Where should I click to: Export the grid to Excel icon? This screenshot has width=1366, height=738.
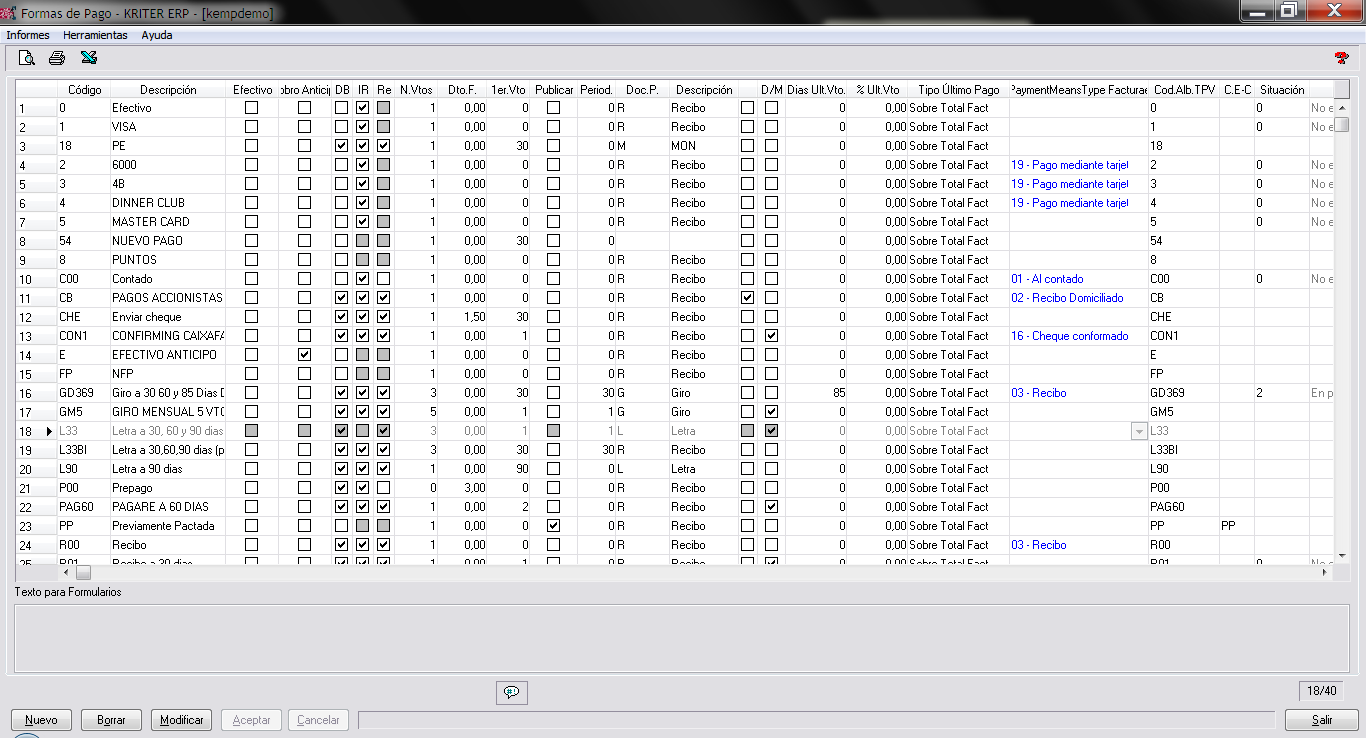pyautogui.click(x=89, y=58)
